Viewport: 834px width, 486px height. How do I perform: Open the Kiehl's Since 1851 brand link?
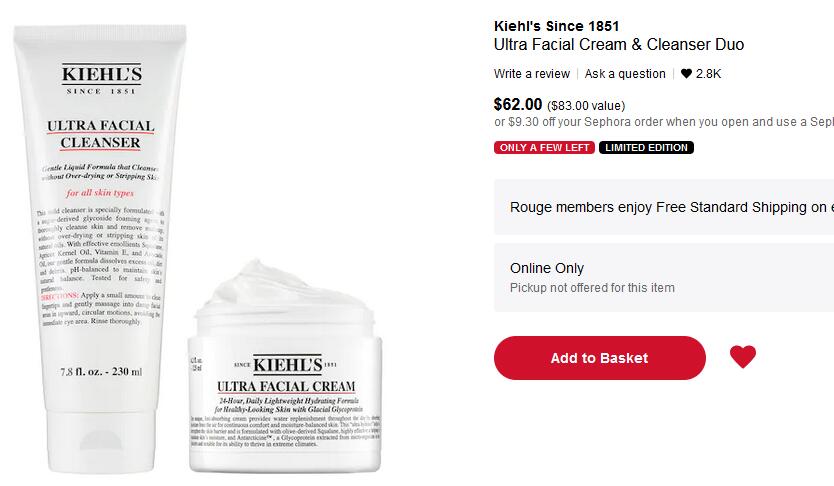(x=556, y=26)
